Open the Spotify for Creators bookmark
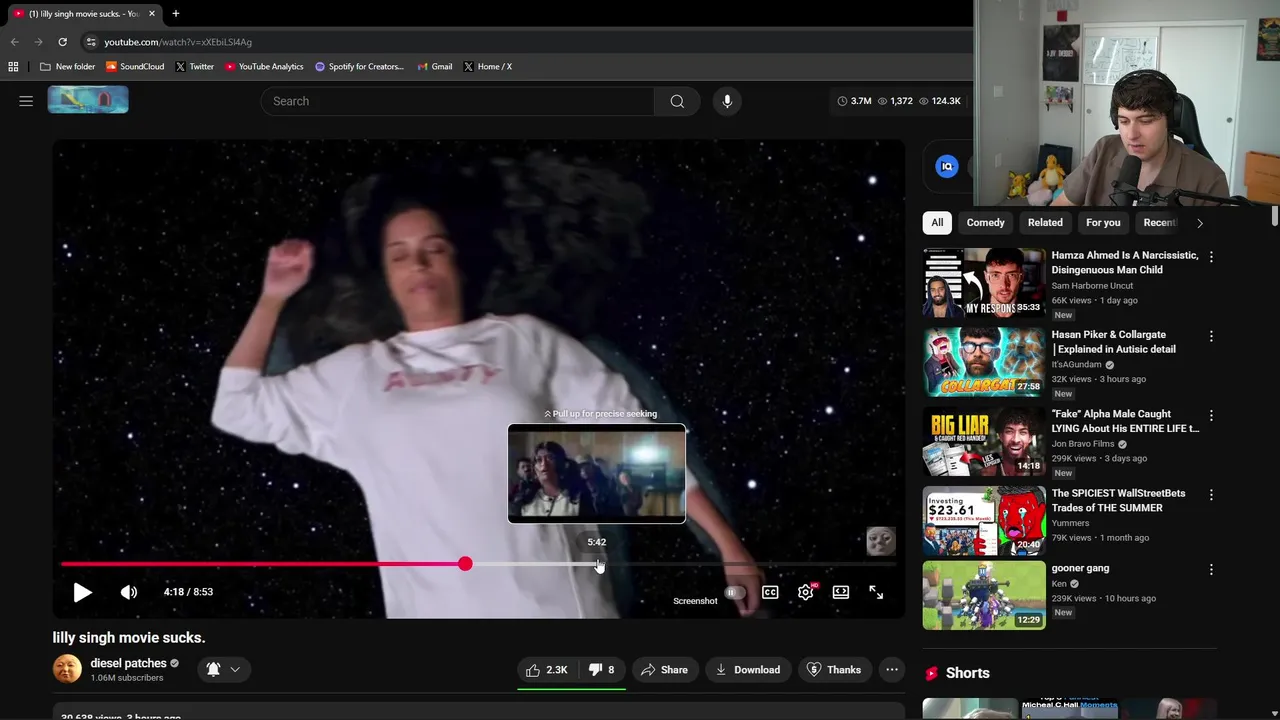The width and height of the screenshot is (1280, 720). click(359, 67)
